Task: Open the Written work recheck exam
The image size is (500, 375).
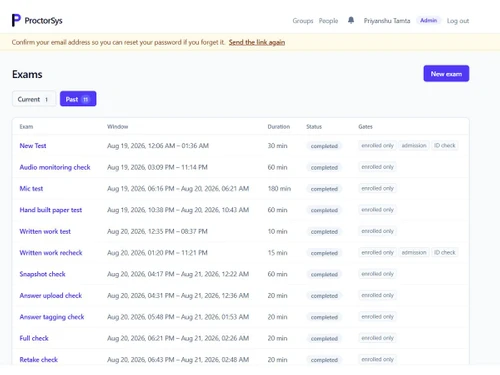Action: click(x=51, y=253)
